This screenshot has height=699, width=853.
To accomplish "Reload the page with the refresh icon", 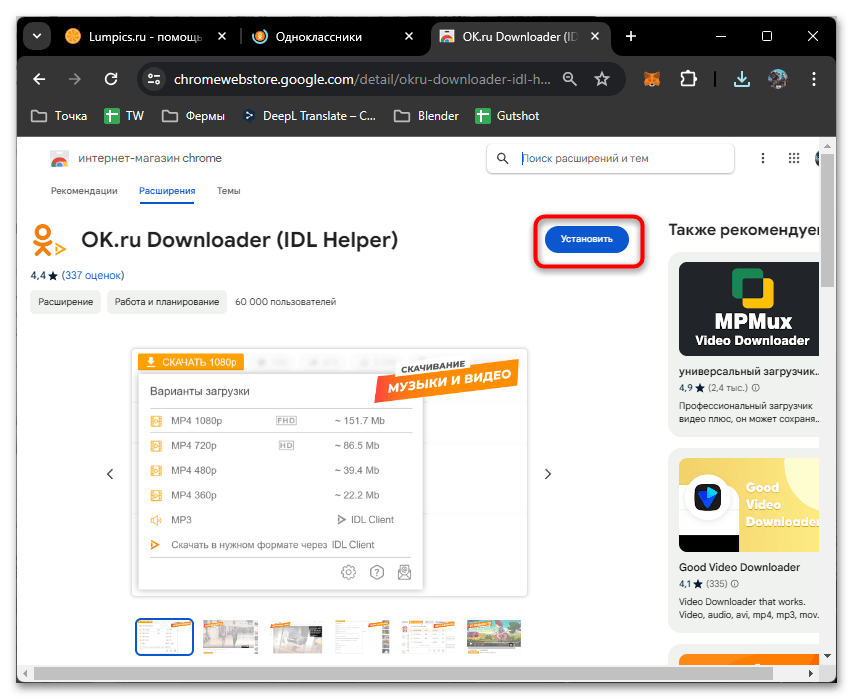I will tap(112, 78).
